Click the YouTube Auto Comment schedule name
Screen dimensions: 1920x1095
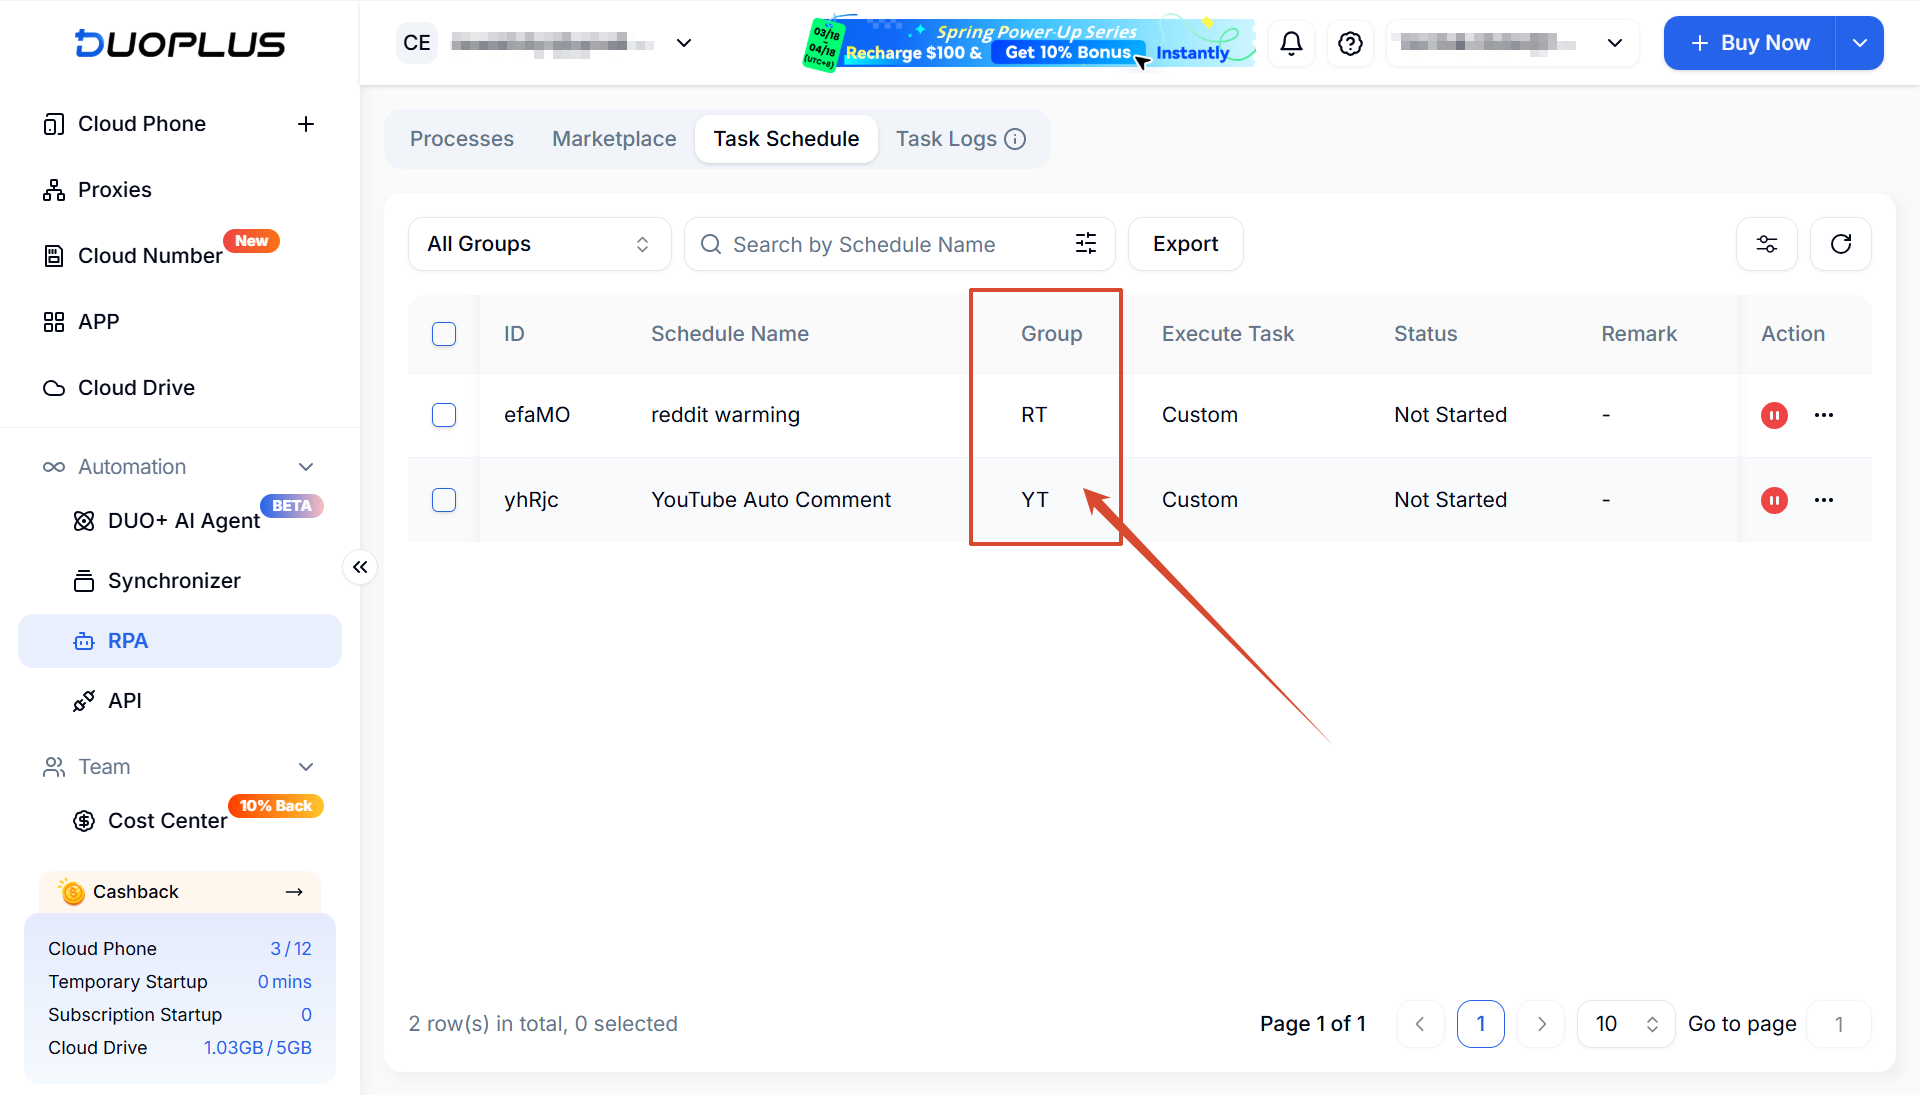[771, 500]
